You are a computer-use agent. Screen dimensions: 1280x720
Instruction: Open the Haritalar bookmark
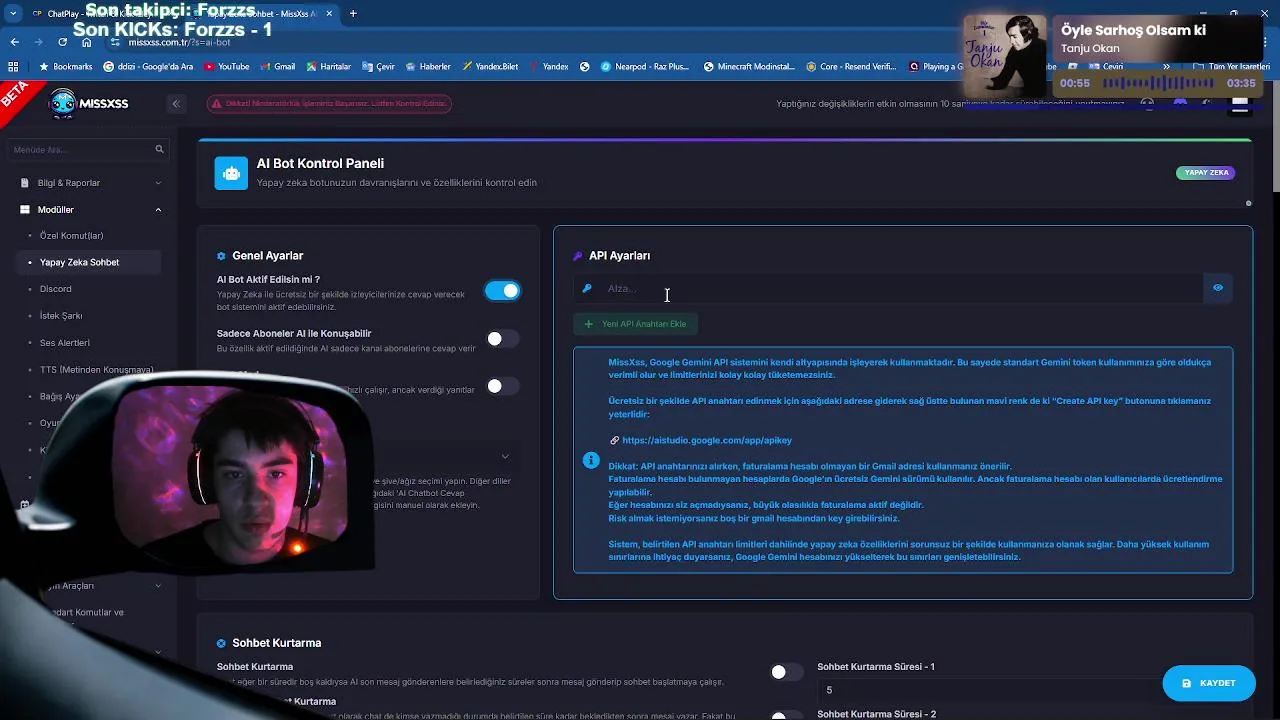(x=329, y=67)
